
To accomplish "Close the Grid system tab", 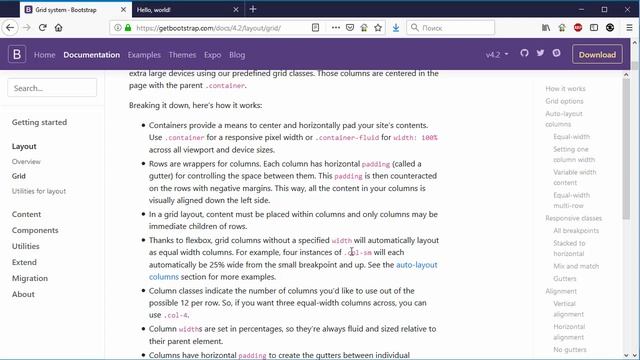I will [123, 9].
